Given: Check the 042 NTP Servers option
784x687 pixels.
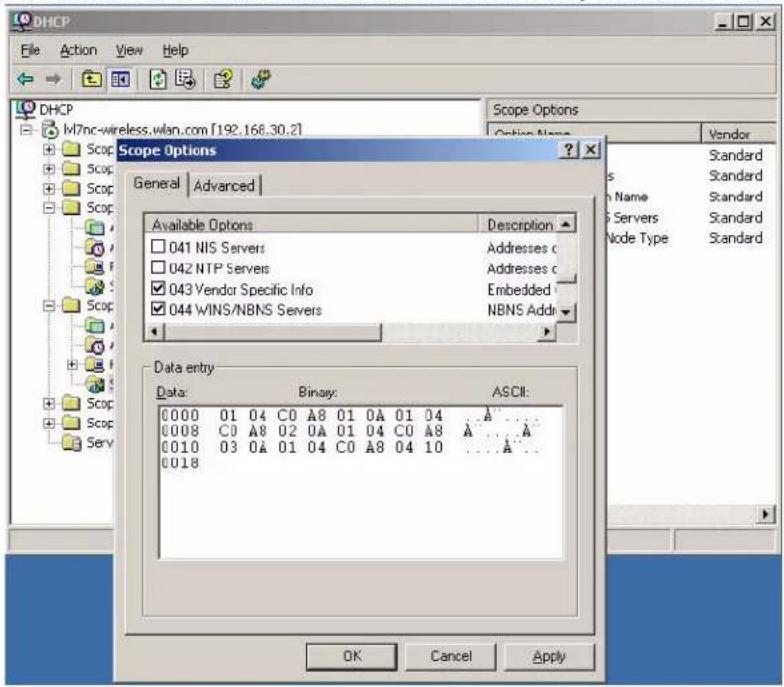Looking at the screenshot, I should point(158,267).
